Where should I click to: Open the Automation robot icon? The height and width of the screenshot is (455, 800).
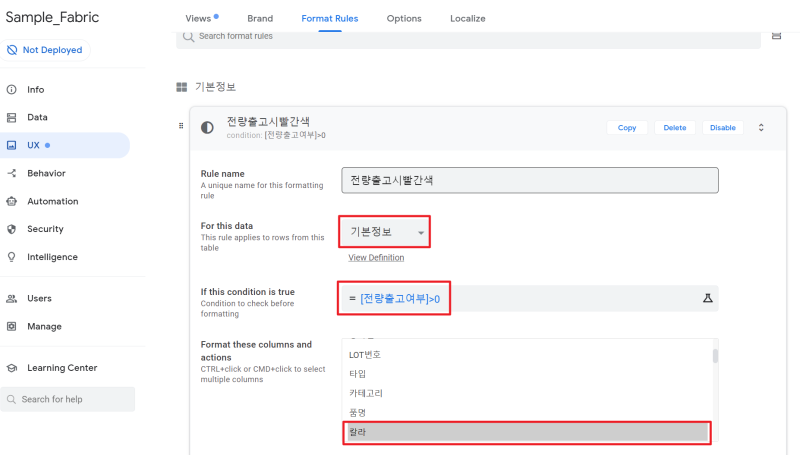coord(11,201)
